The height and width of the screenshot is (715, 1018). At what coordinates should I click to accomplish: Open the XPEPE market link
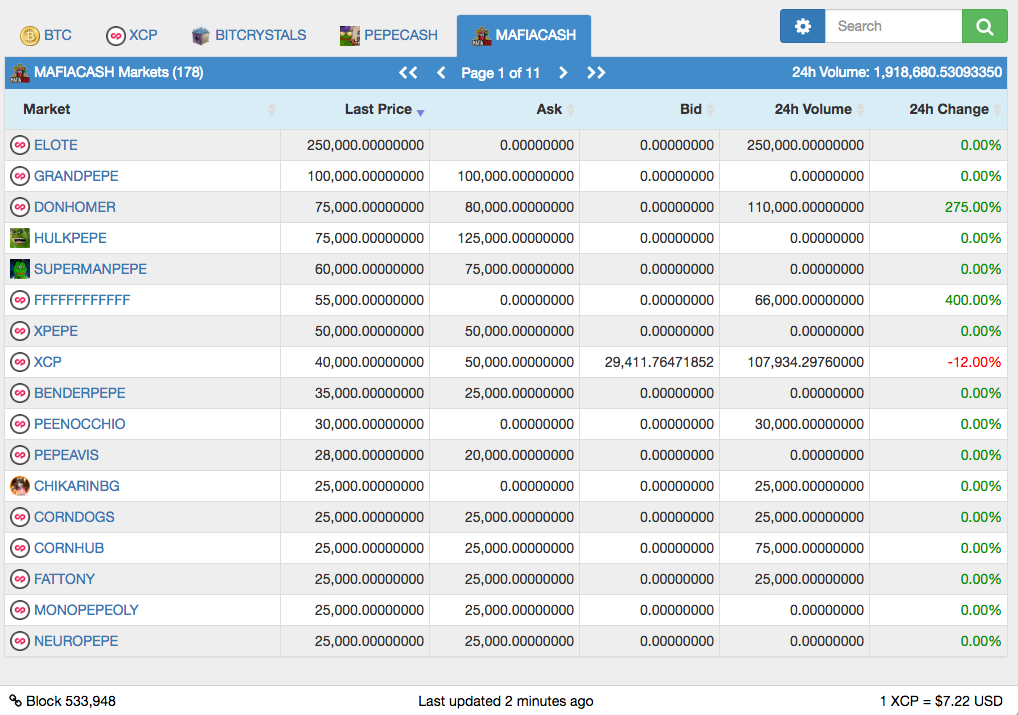(x=56, y=331)
